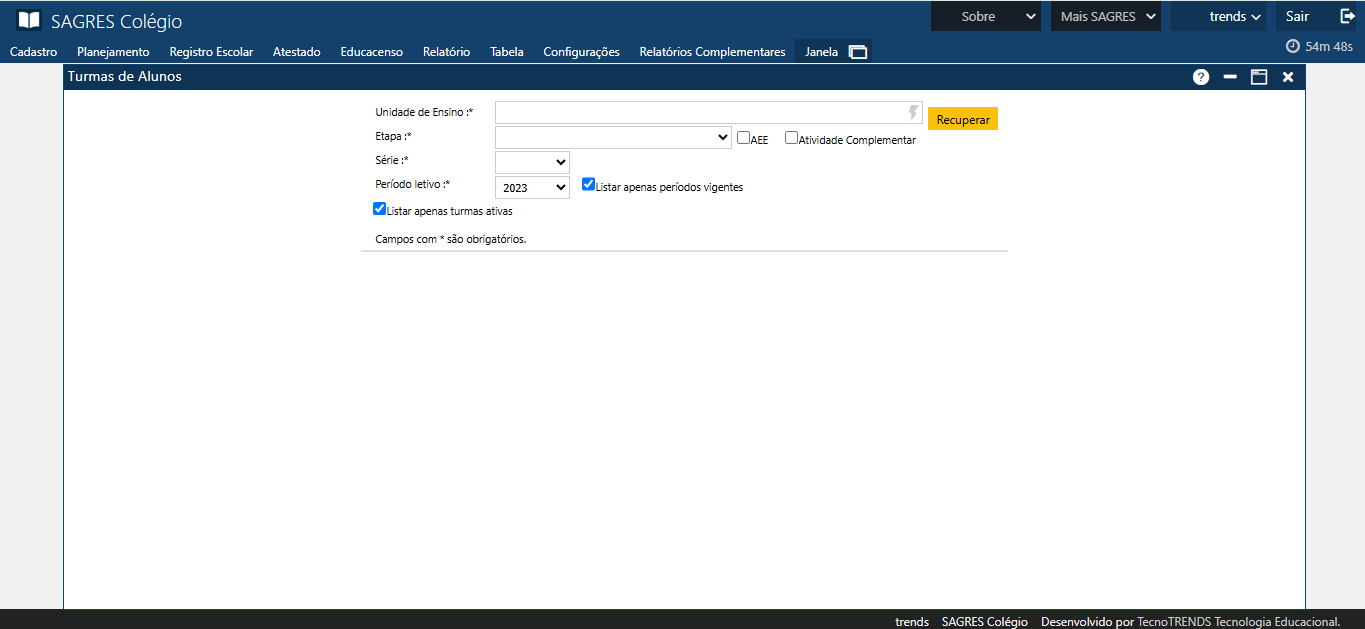The width and height of the screenshot is (1365, 629).
Task: Click the lightning bolt icon in Unidade field
Action: tap(913, 113)
